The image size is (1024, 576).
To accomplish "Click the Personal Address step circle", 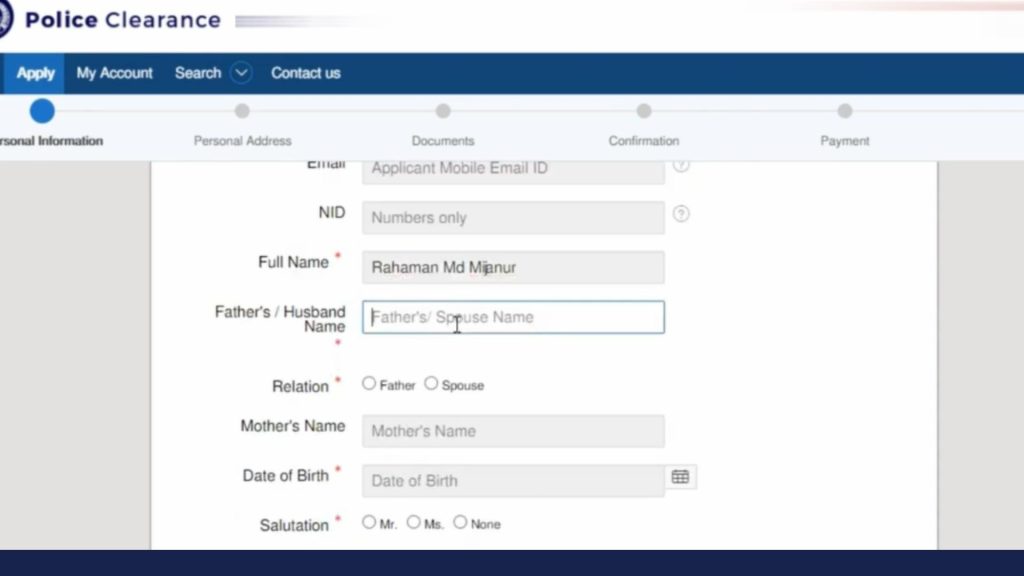I will click(x=242, y=111).
